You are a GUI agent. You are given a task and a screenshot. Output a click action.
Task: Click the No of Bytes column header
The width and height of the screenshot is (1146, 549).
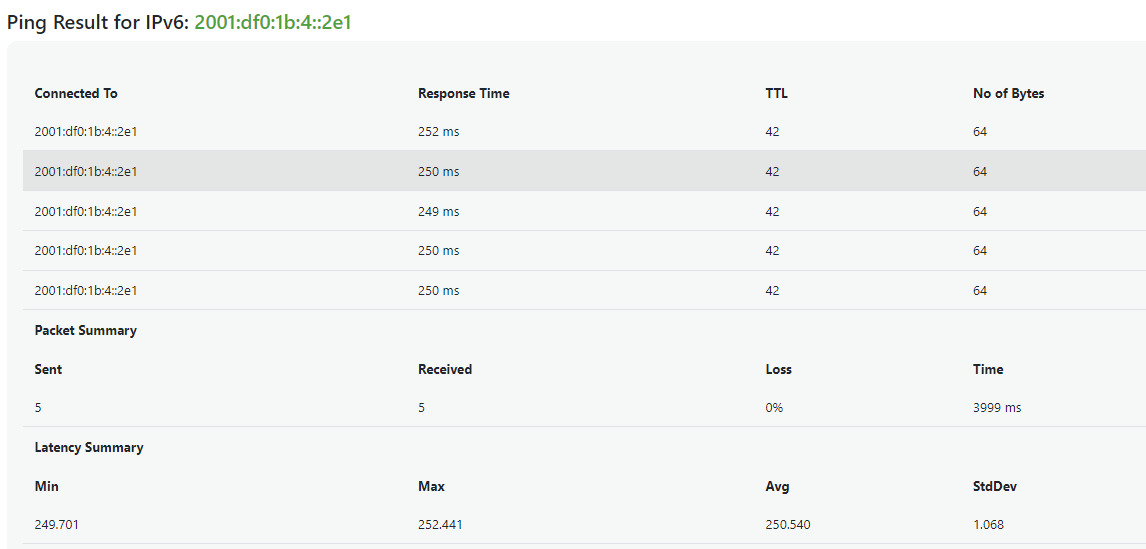click(1009, 94)
